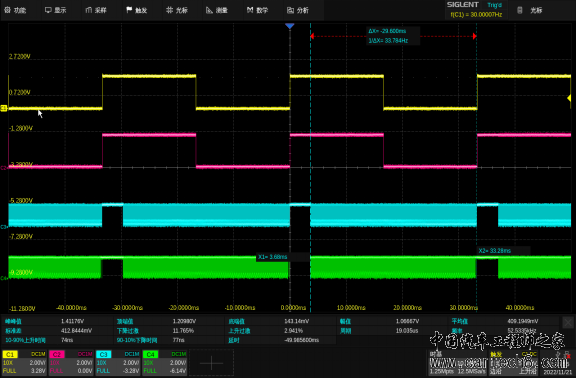Click the 2.7200V vertical scale label
Viewport: 576px width, 378px height.
[x=19, y=57]
